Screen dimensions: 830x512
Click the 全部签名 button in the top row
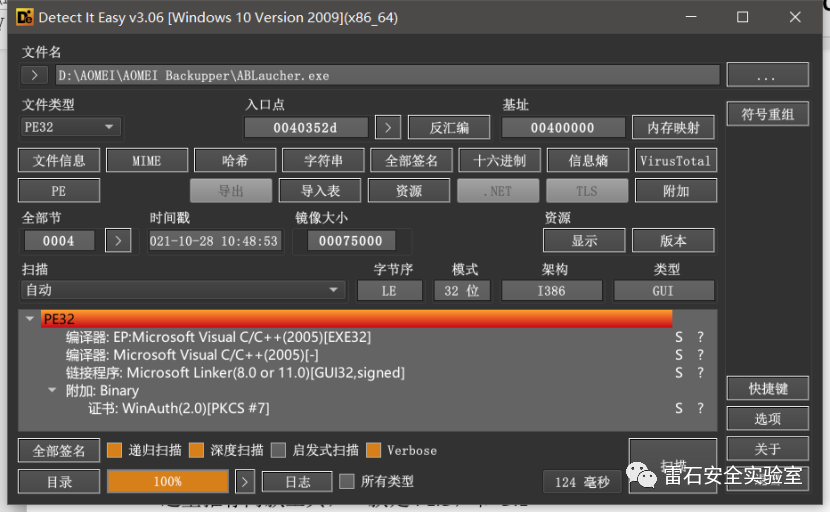point(411,160)
